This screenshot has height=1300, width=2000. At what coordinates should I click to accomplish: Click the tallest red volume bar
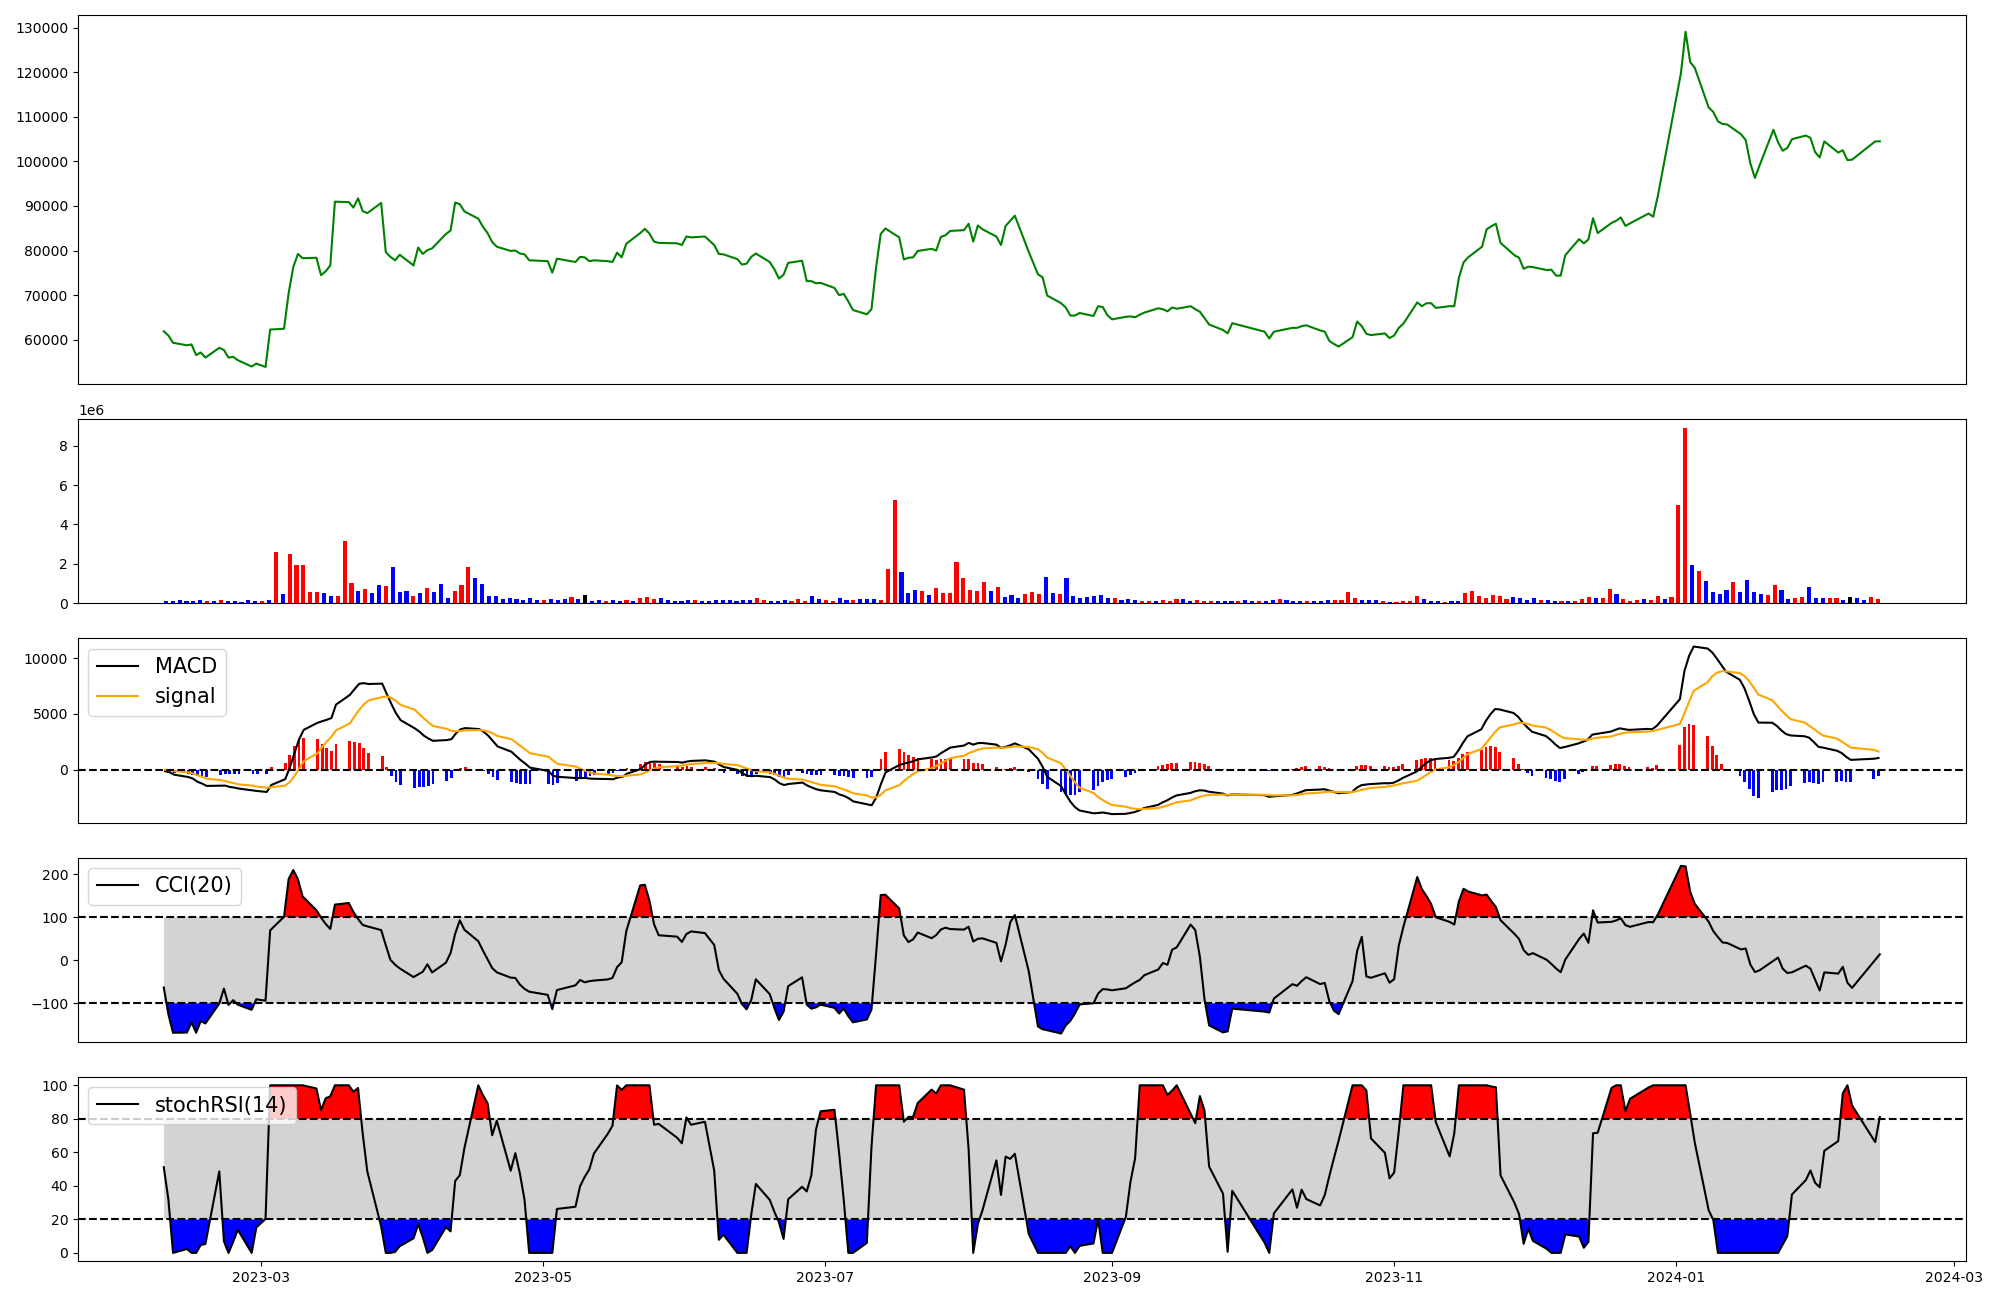click(1685, 515)
